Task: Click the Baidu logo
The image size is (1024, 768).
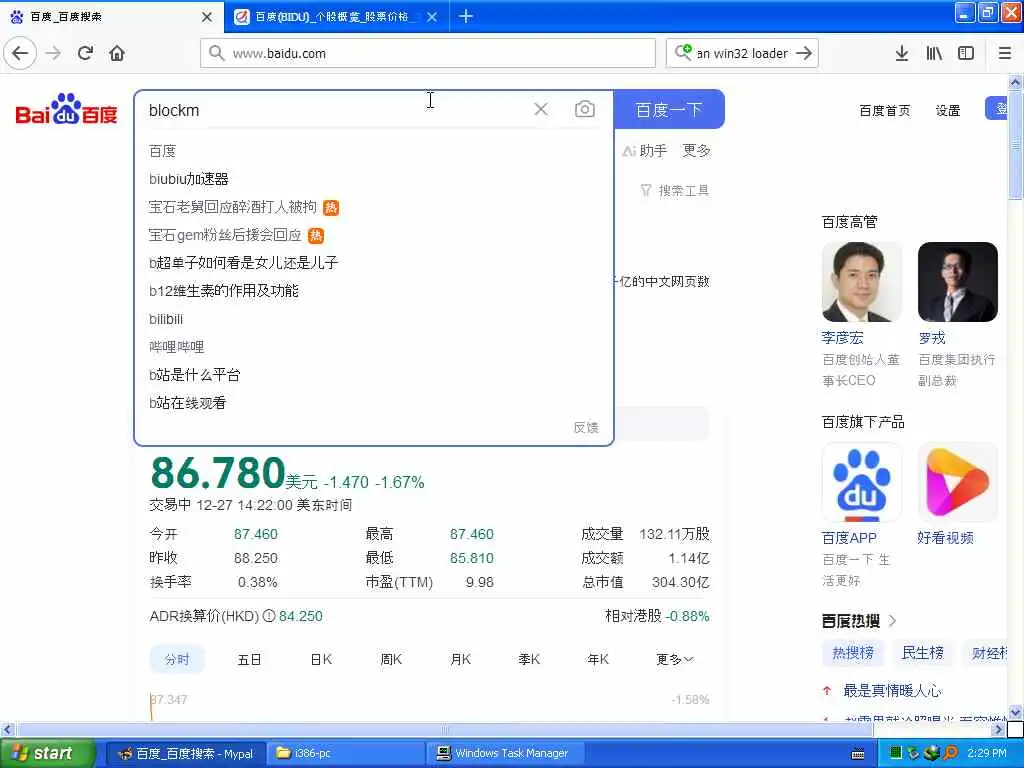Action: (x=66, y=109)
